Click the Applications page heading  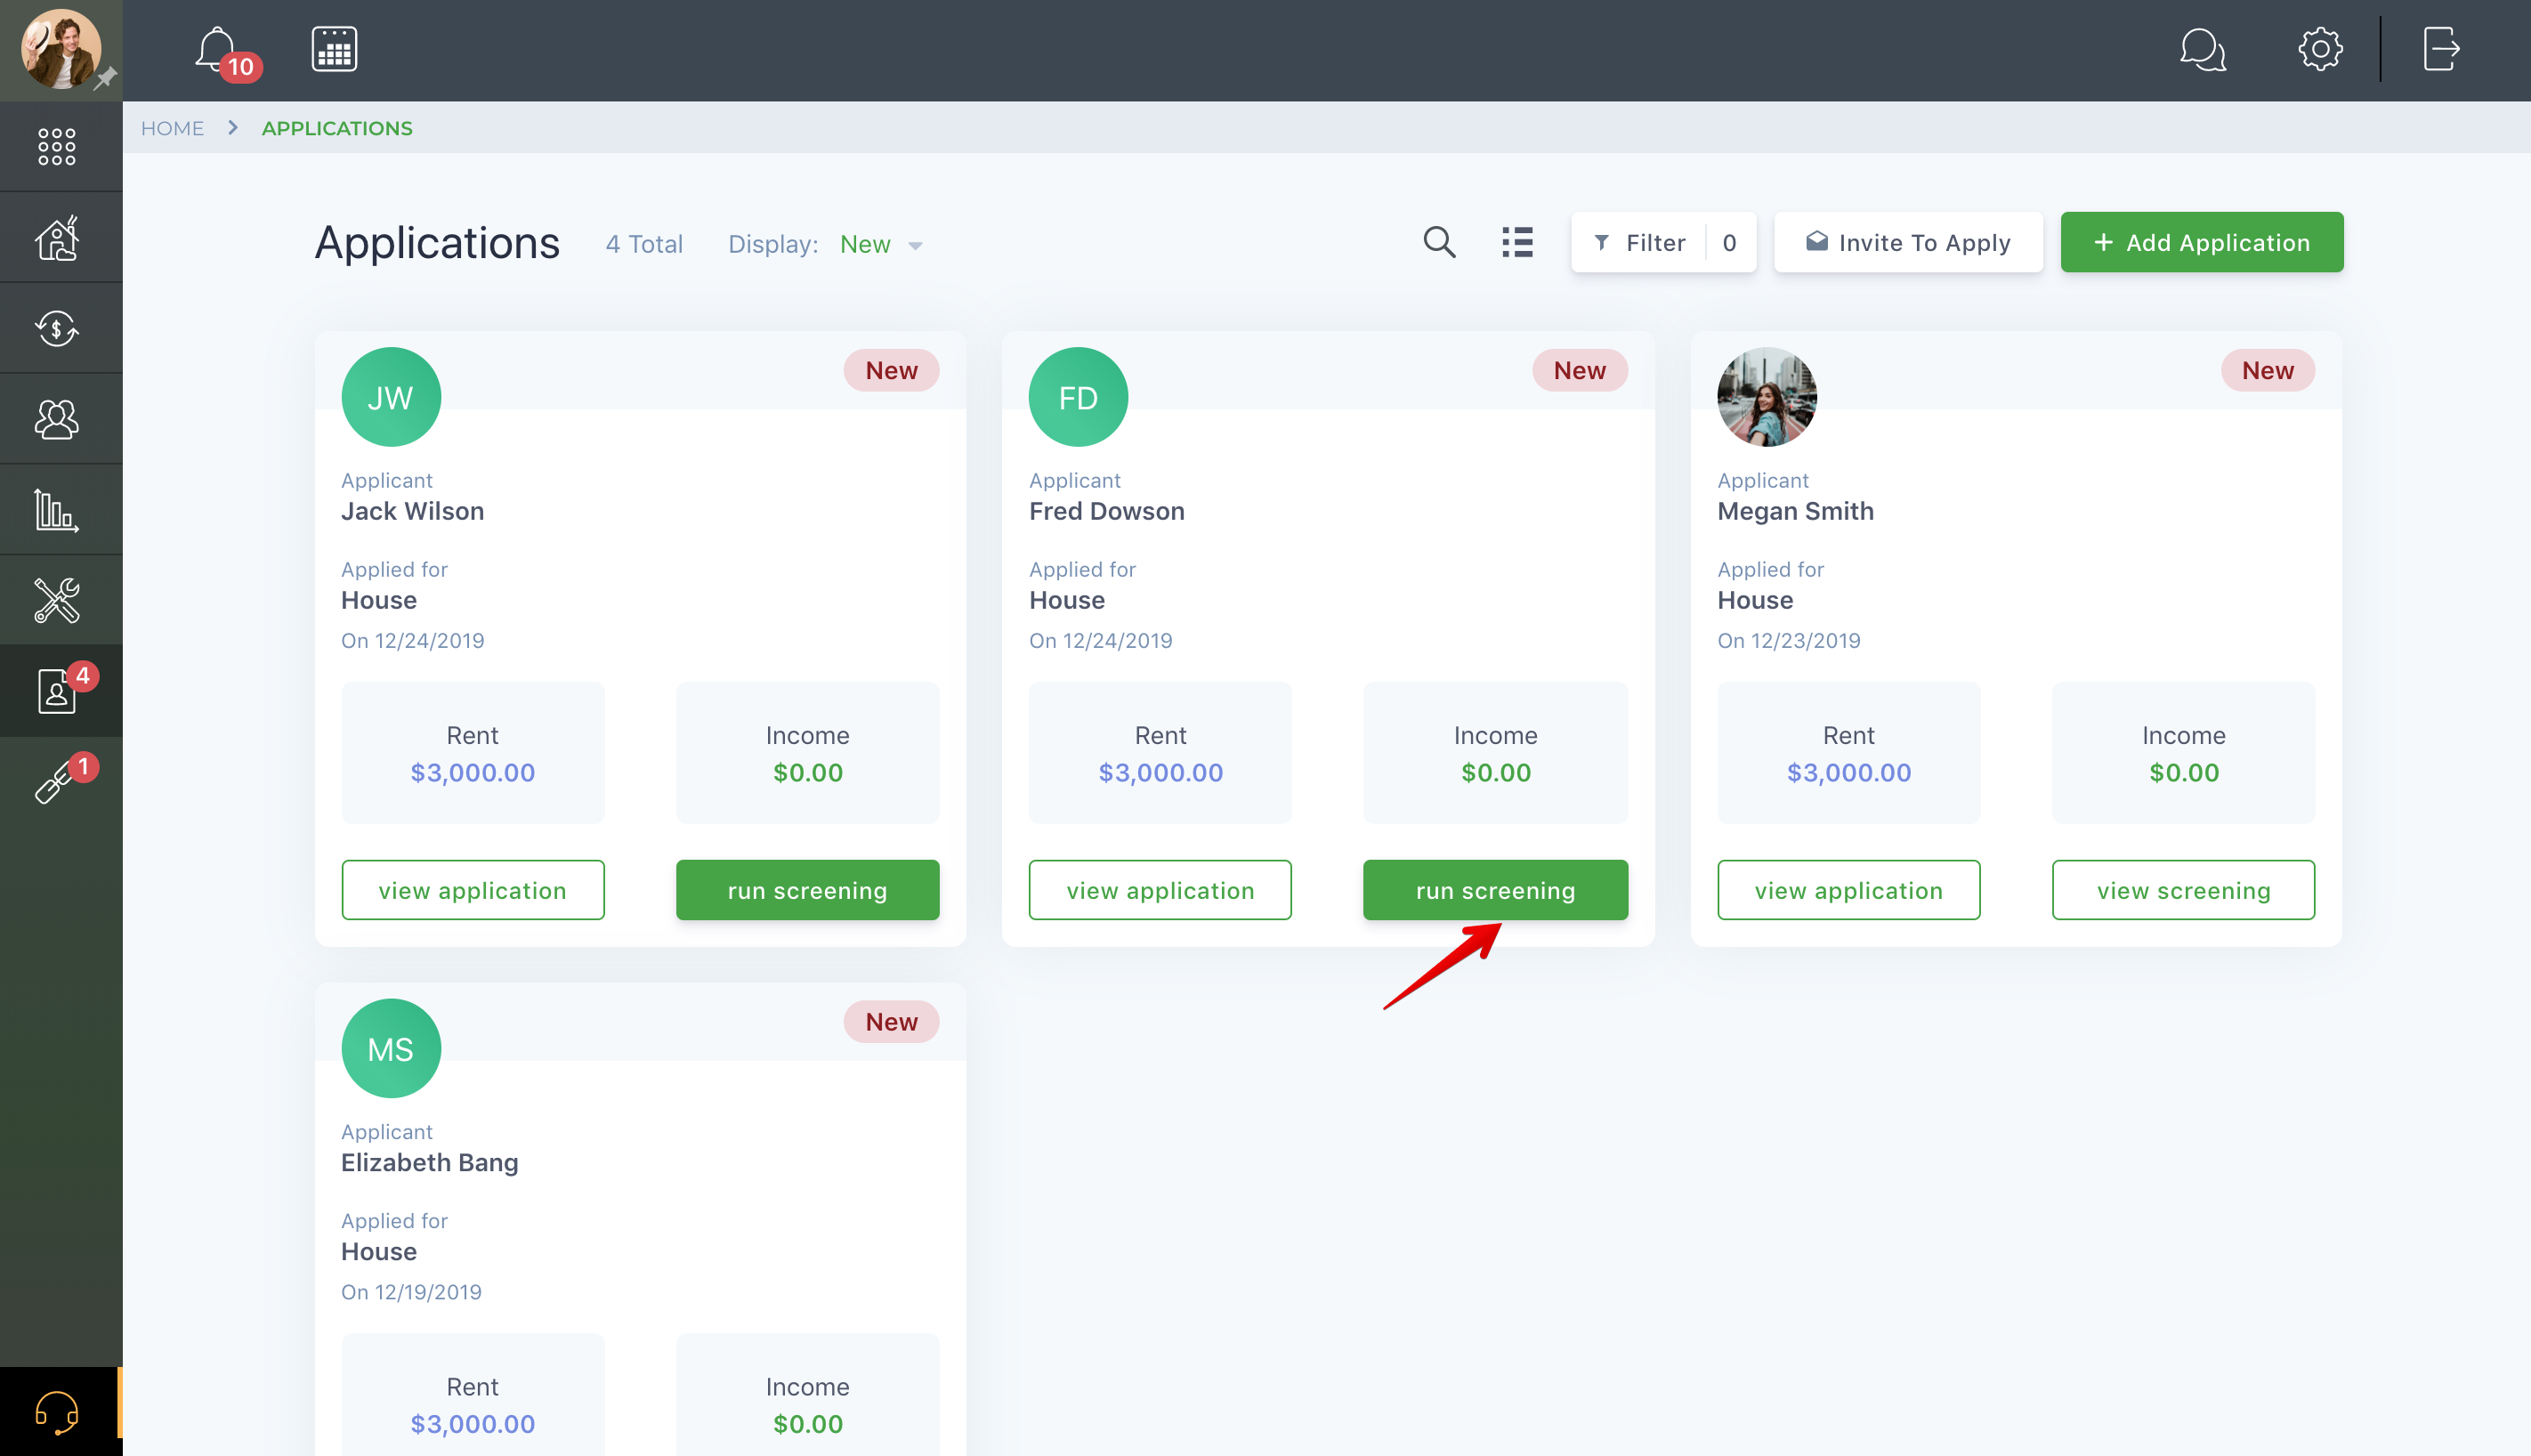(437, 243)
